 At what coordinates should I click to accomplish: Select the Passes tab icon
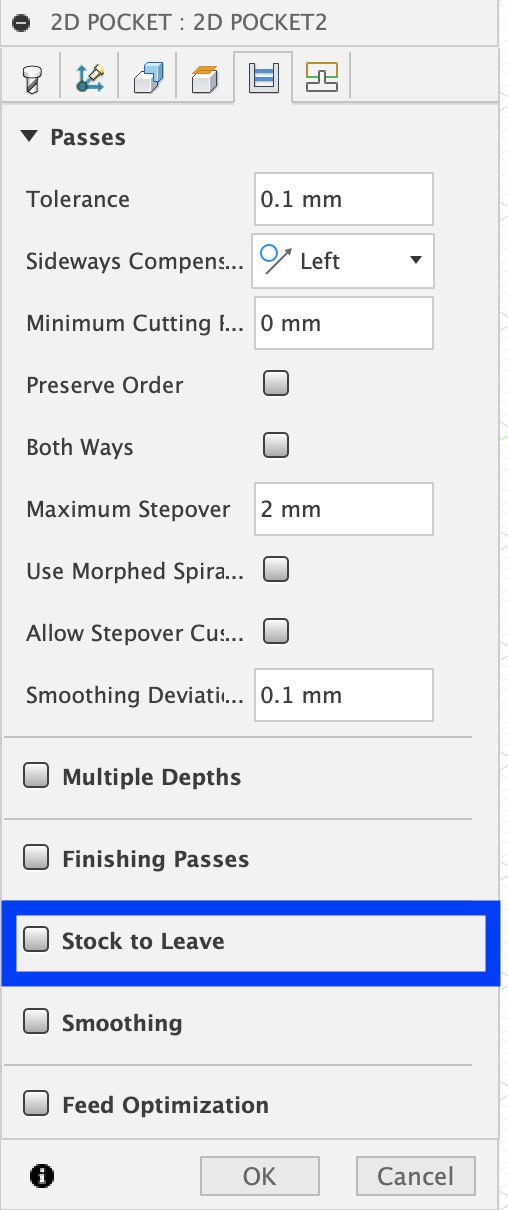point(262,77)
